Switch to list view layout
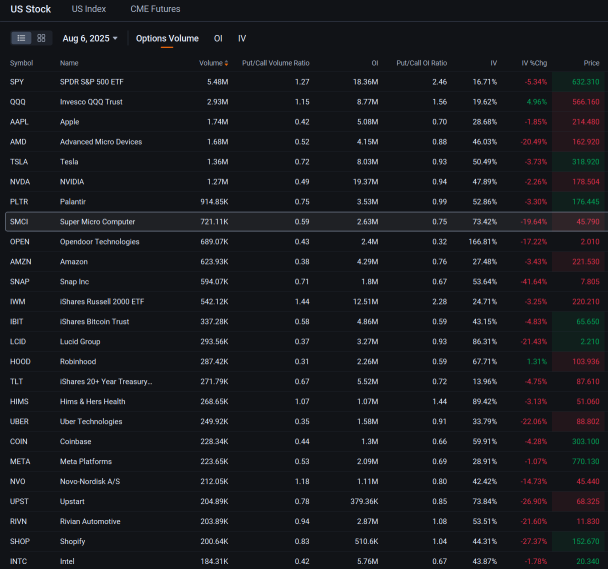608x569 pixels. (21, 38)
